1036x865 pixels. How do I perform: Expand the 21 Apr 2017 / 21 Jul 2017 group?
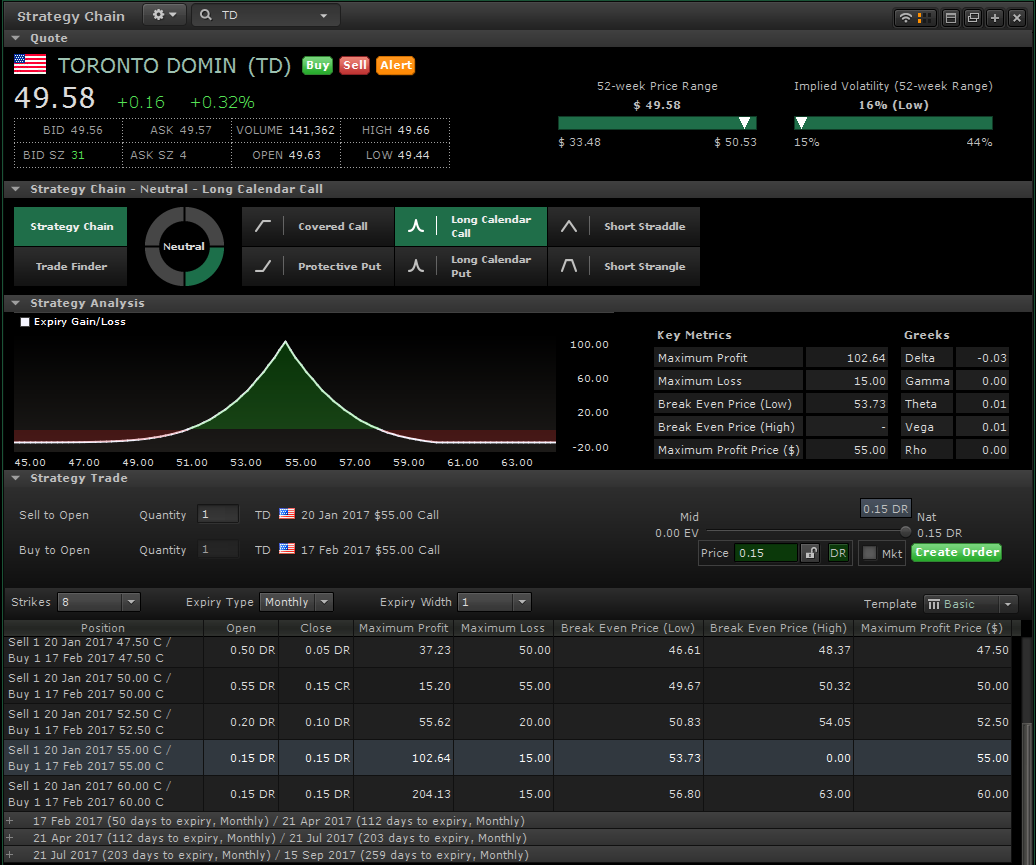[9, 838]
